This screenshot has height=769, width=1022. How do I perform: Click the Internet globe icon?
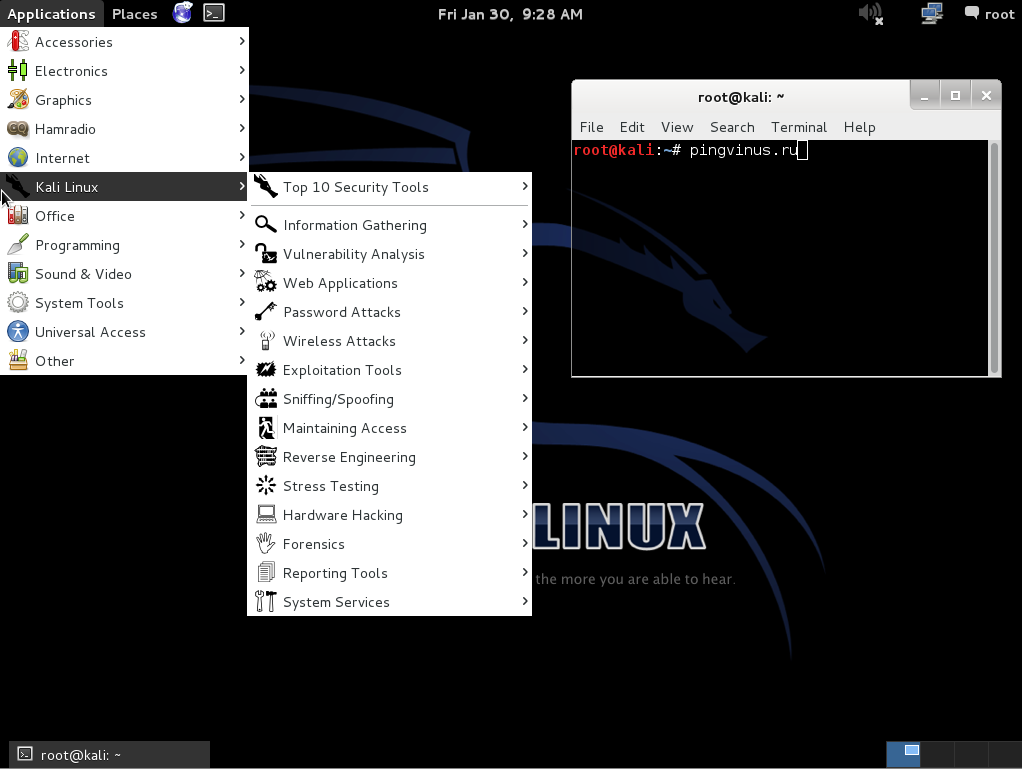18,158
